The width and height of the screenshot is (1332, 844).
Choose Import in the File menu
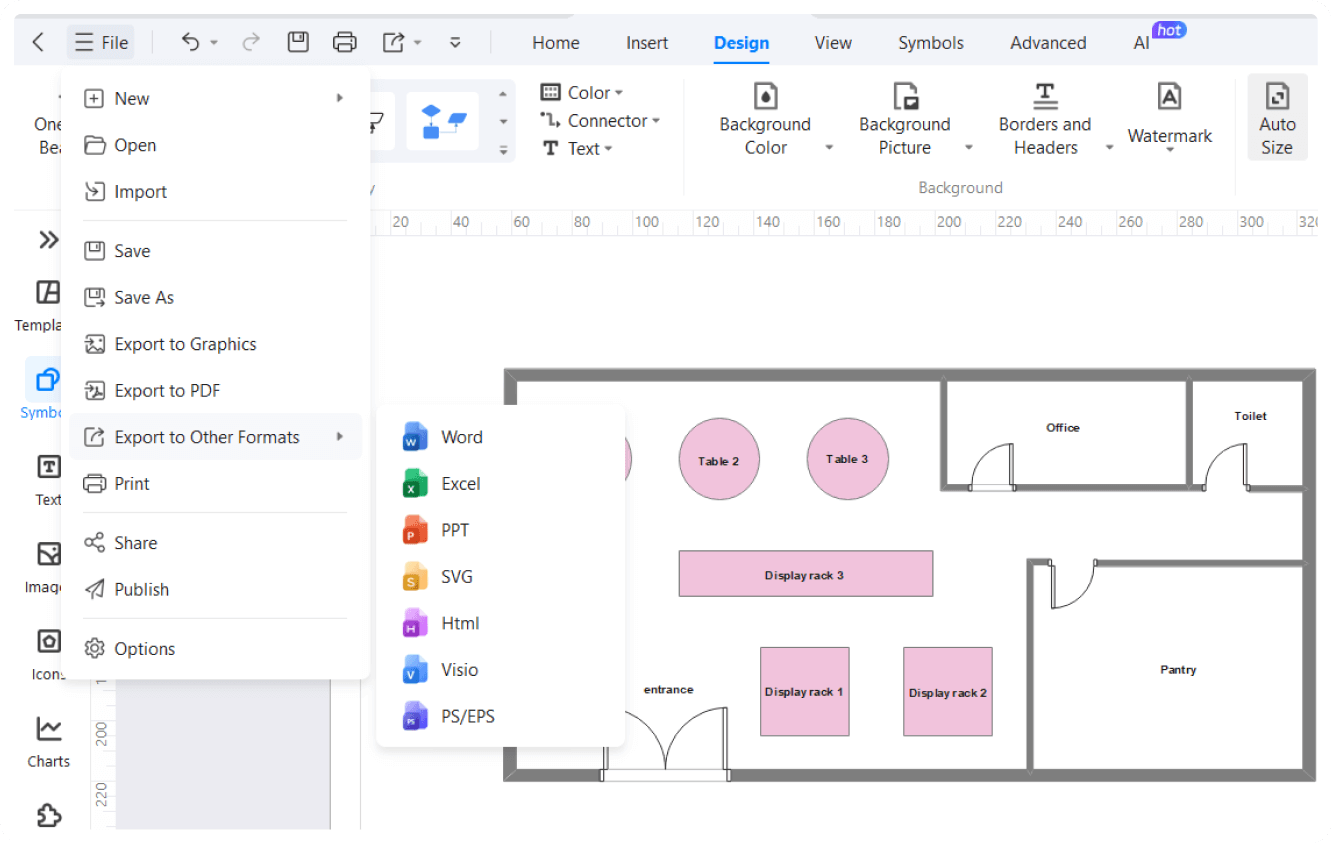[x=215, y=191]
